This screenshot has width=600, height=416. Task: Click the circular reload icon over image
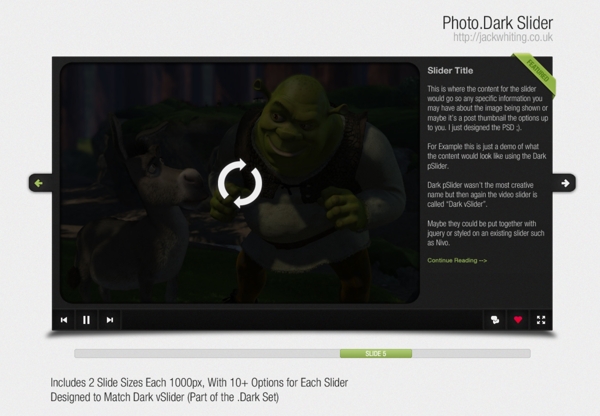click(240, 183)
